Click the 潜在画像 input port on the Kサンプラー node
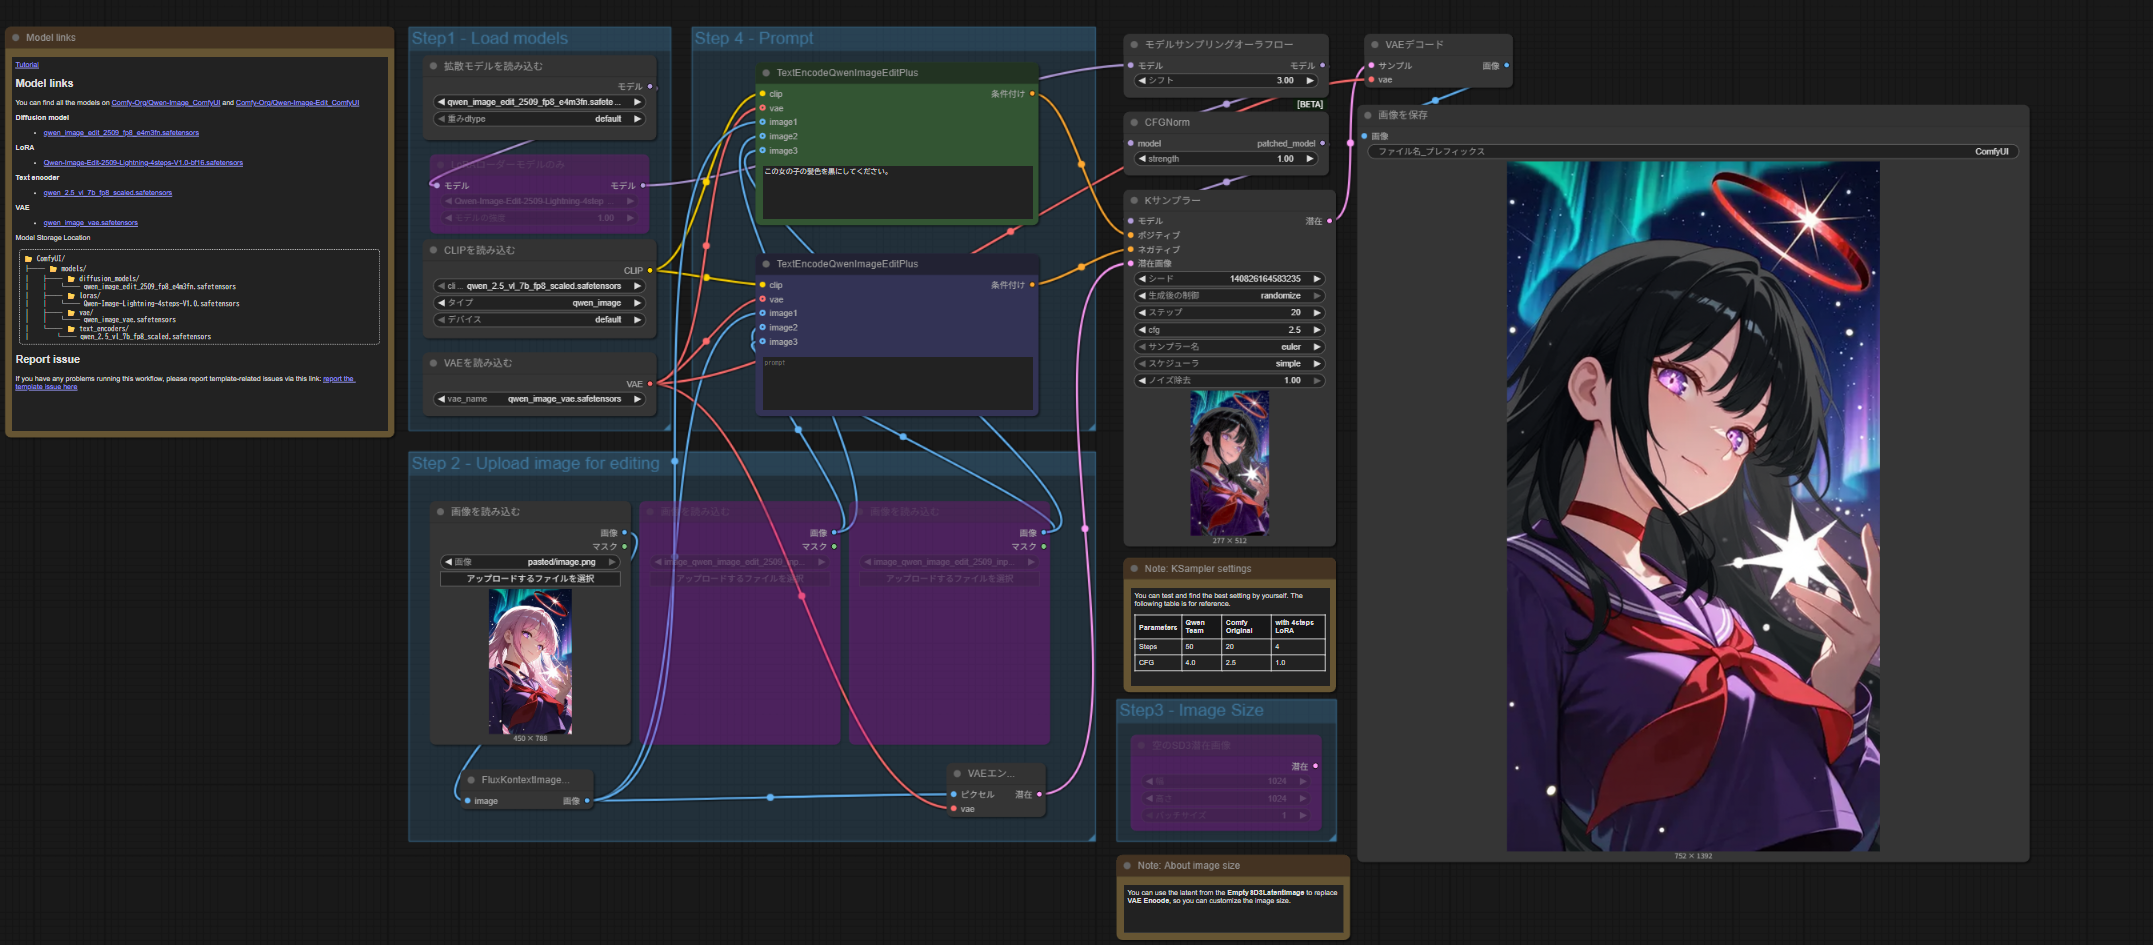The height and width of the screenshot is (945, 2153). 1131,263
